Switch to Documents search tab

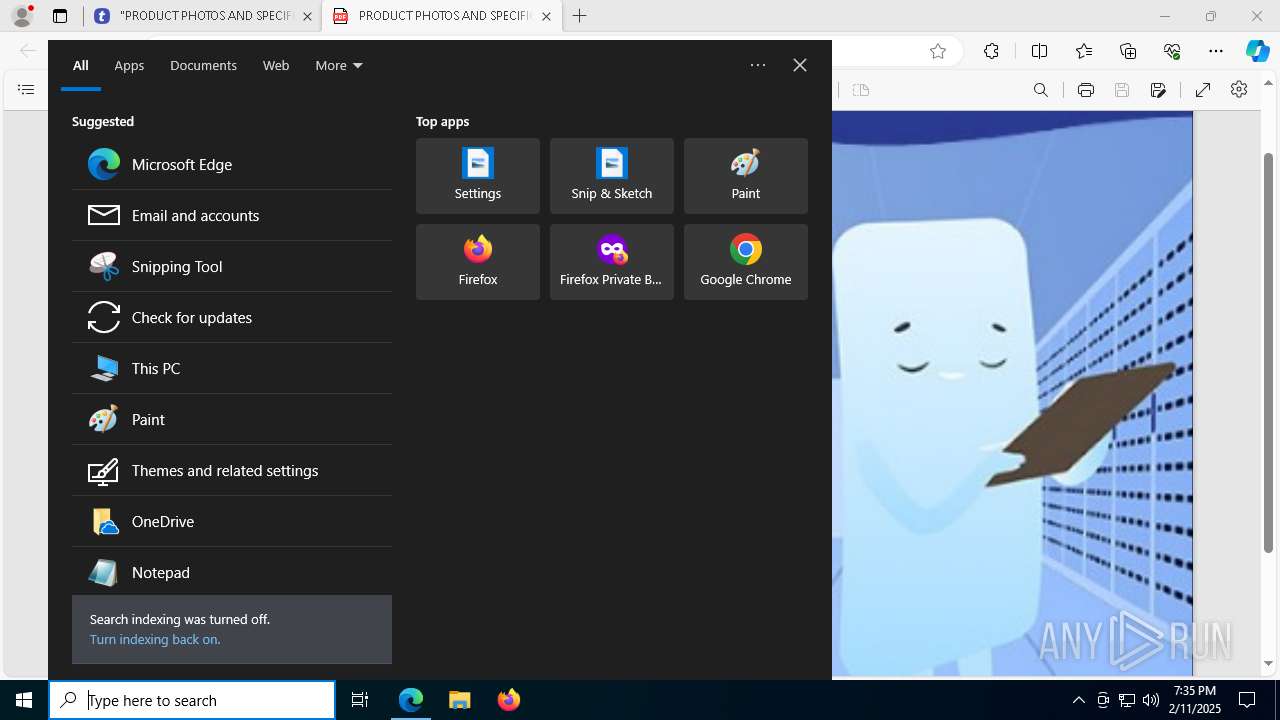click(203, 65)
